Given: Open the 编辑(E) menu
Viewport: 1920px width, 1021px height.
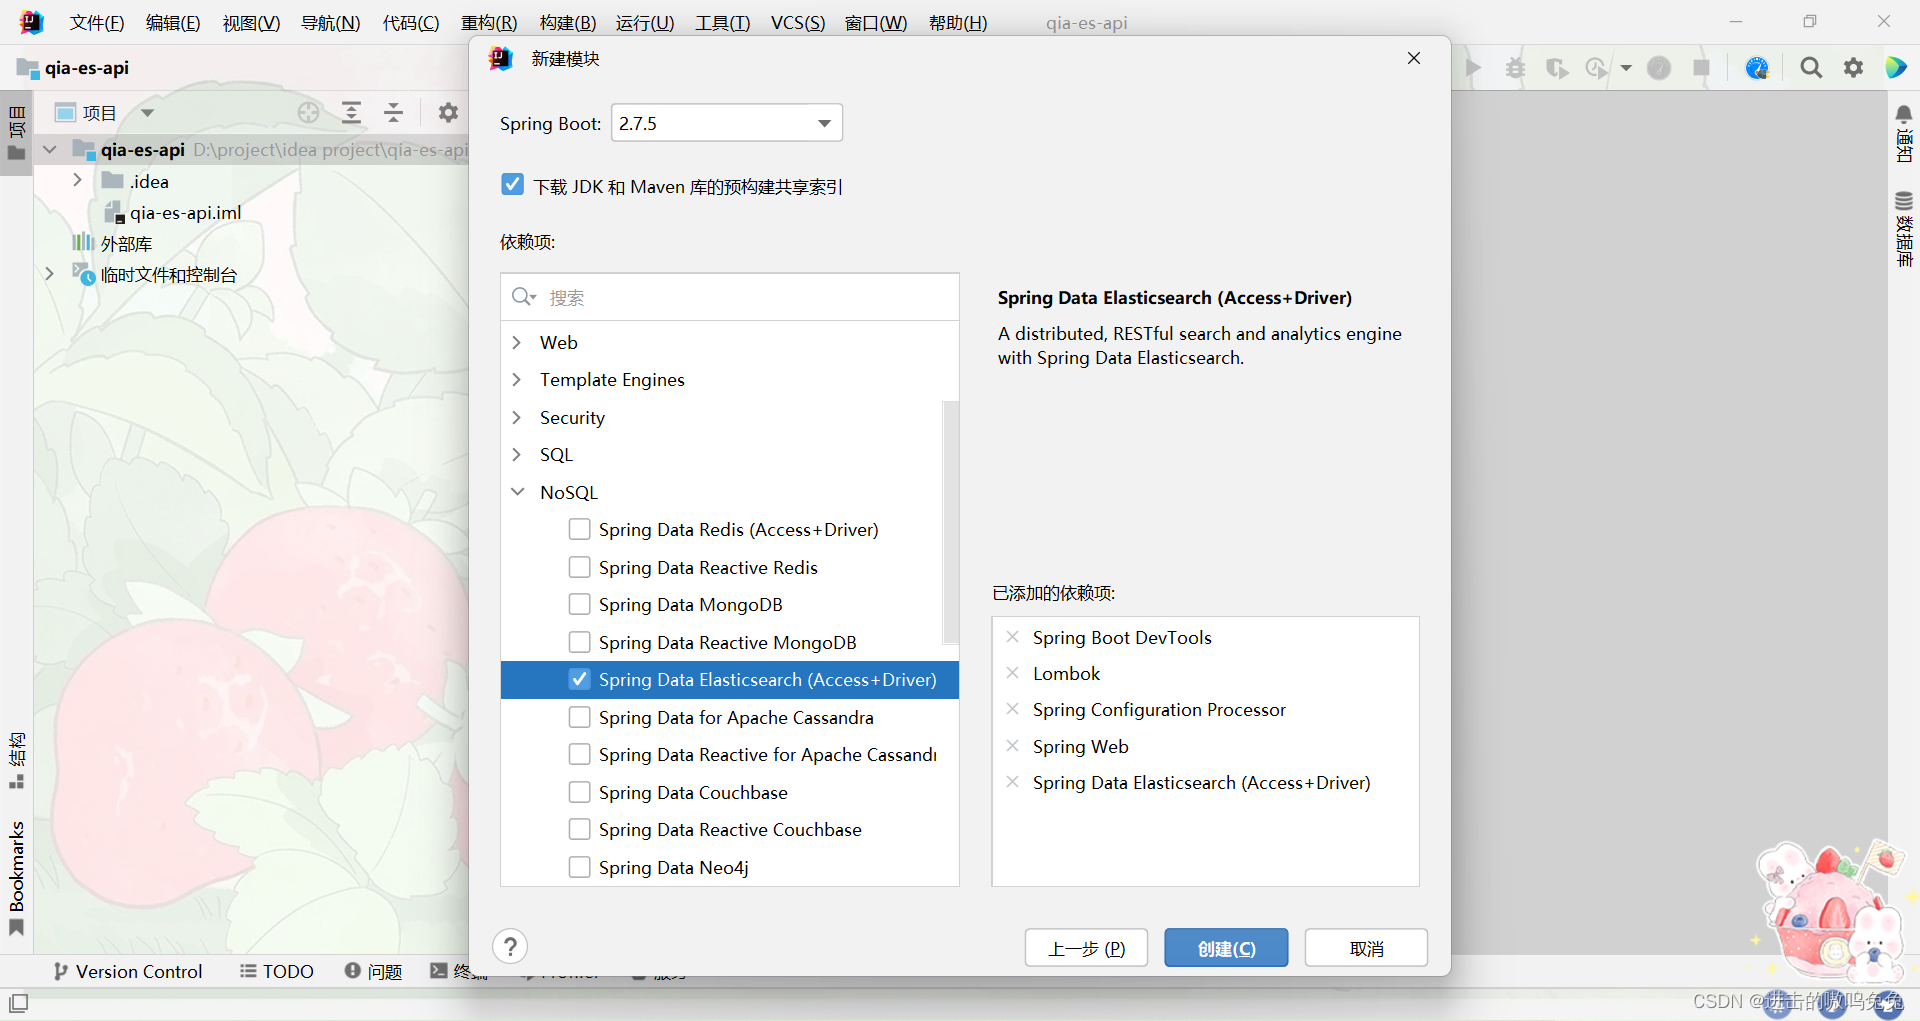Looking at the screenshot, I should 173,23.
